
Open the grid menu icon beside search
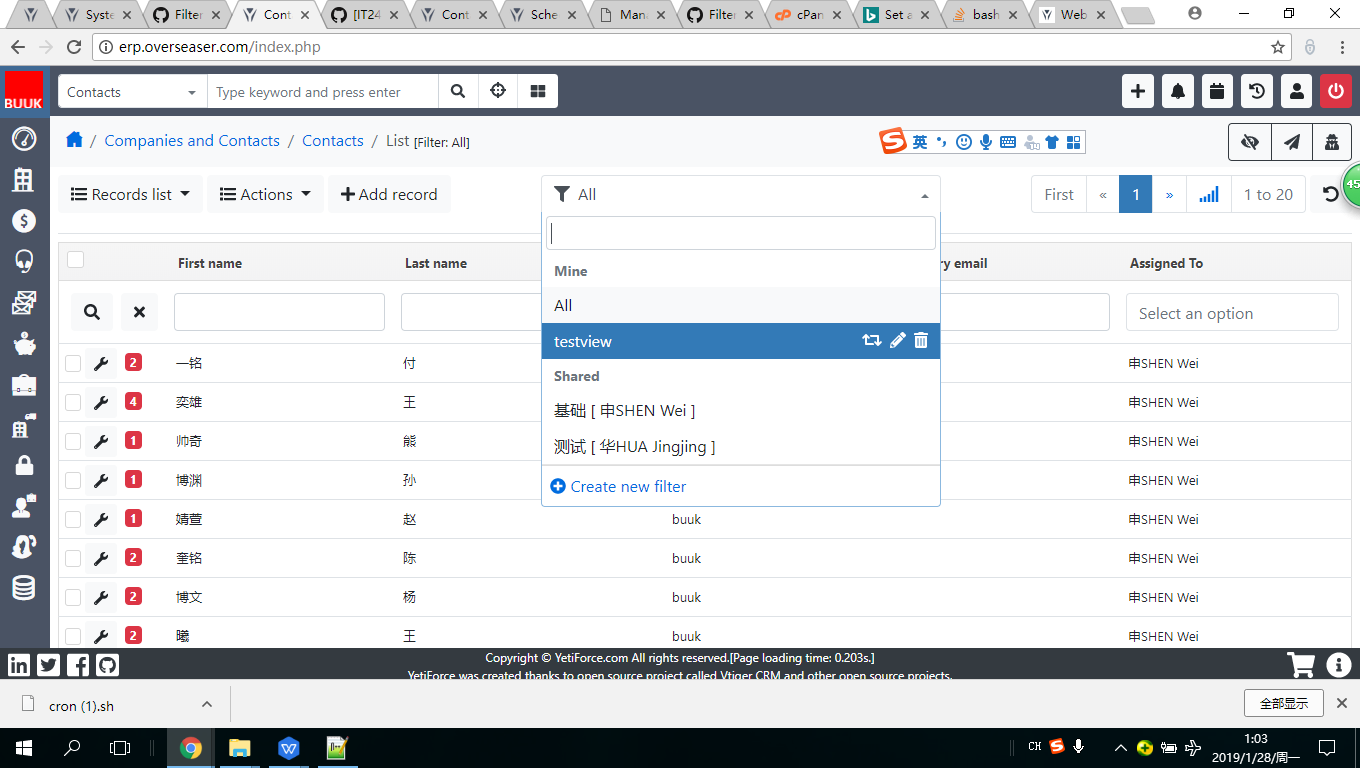pyautogui.click(x=538, y=92)
